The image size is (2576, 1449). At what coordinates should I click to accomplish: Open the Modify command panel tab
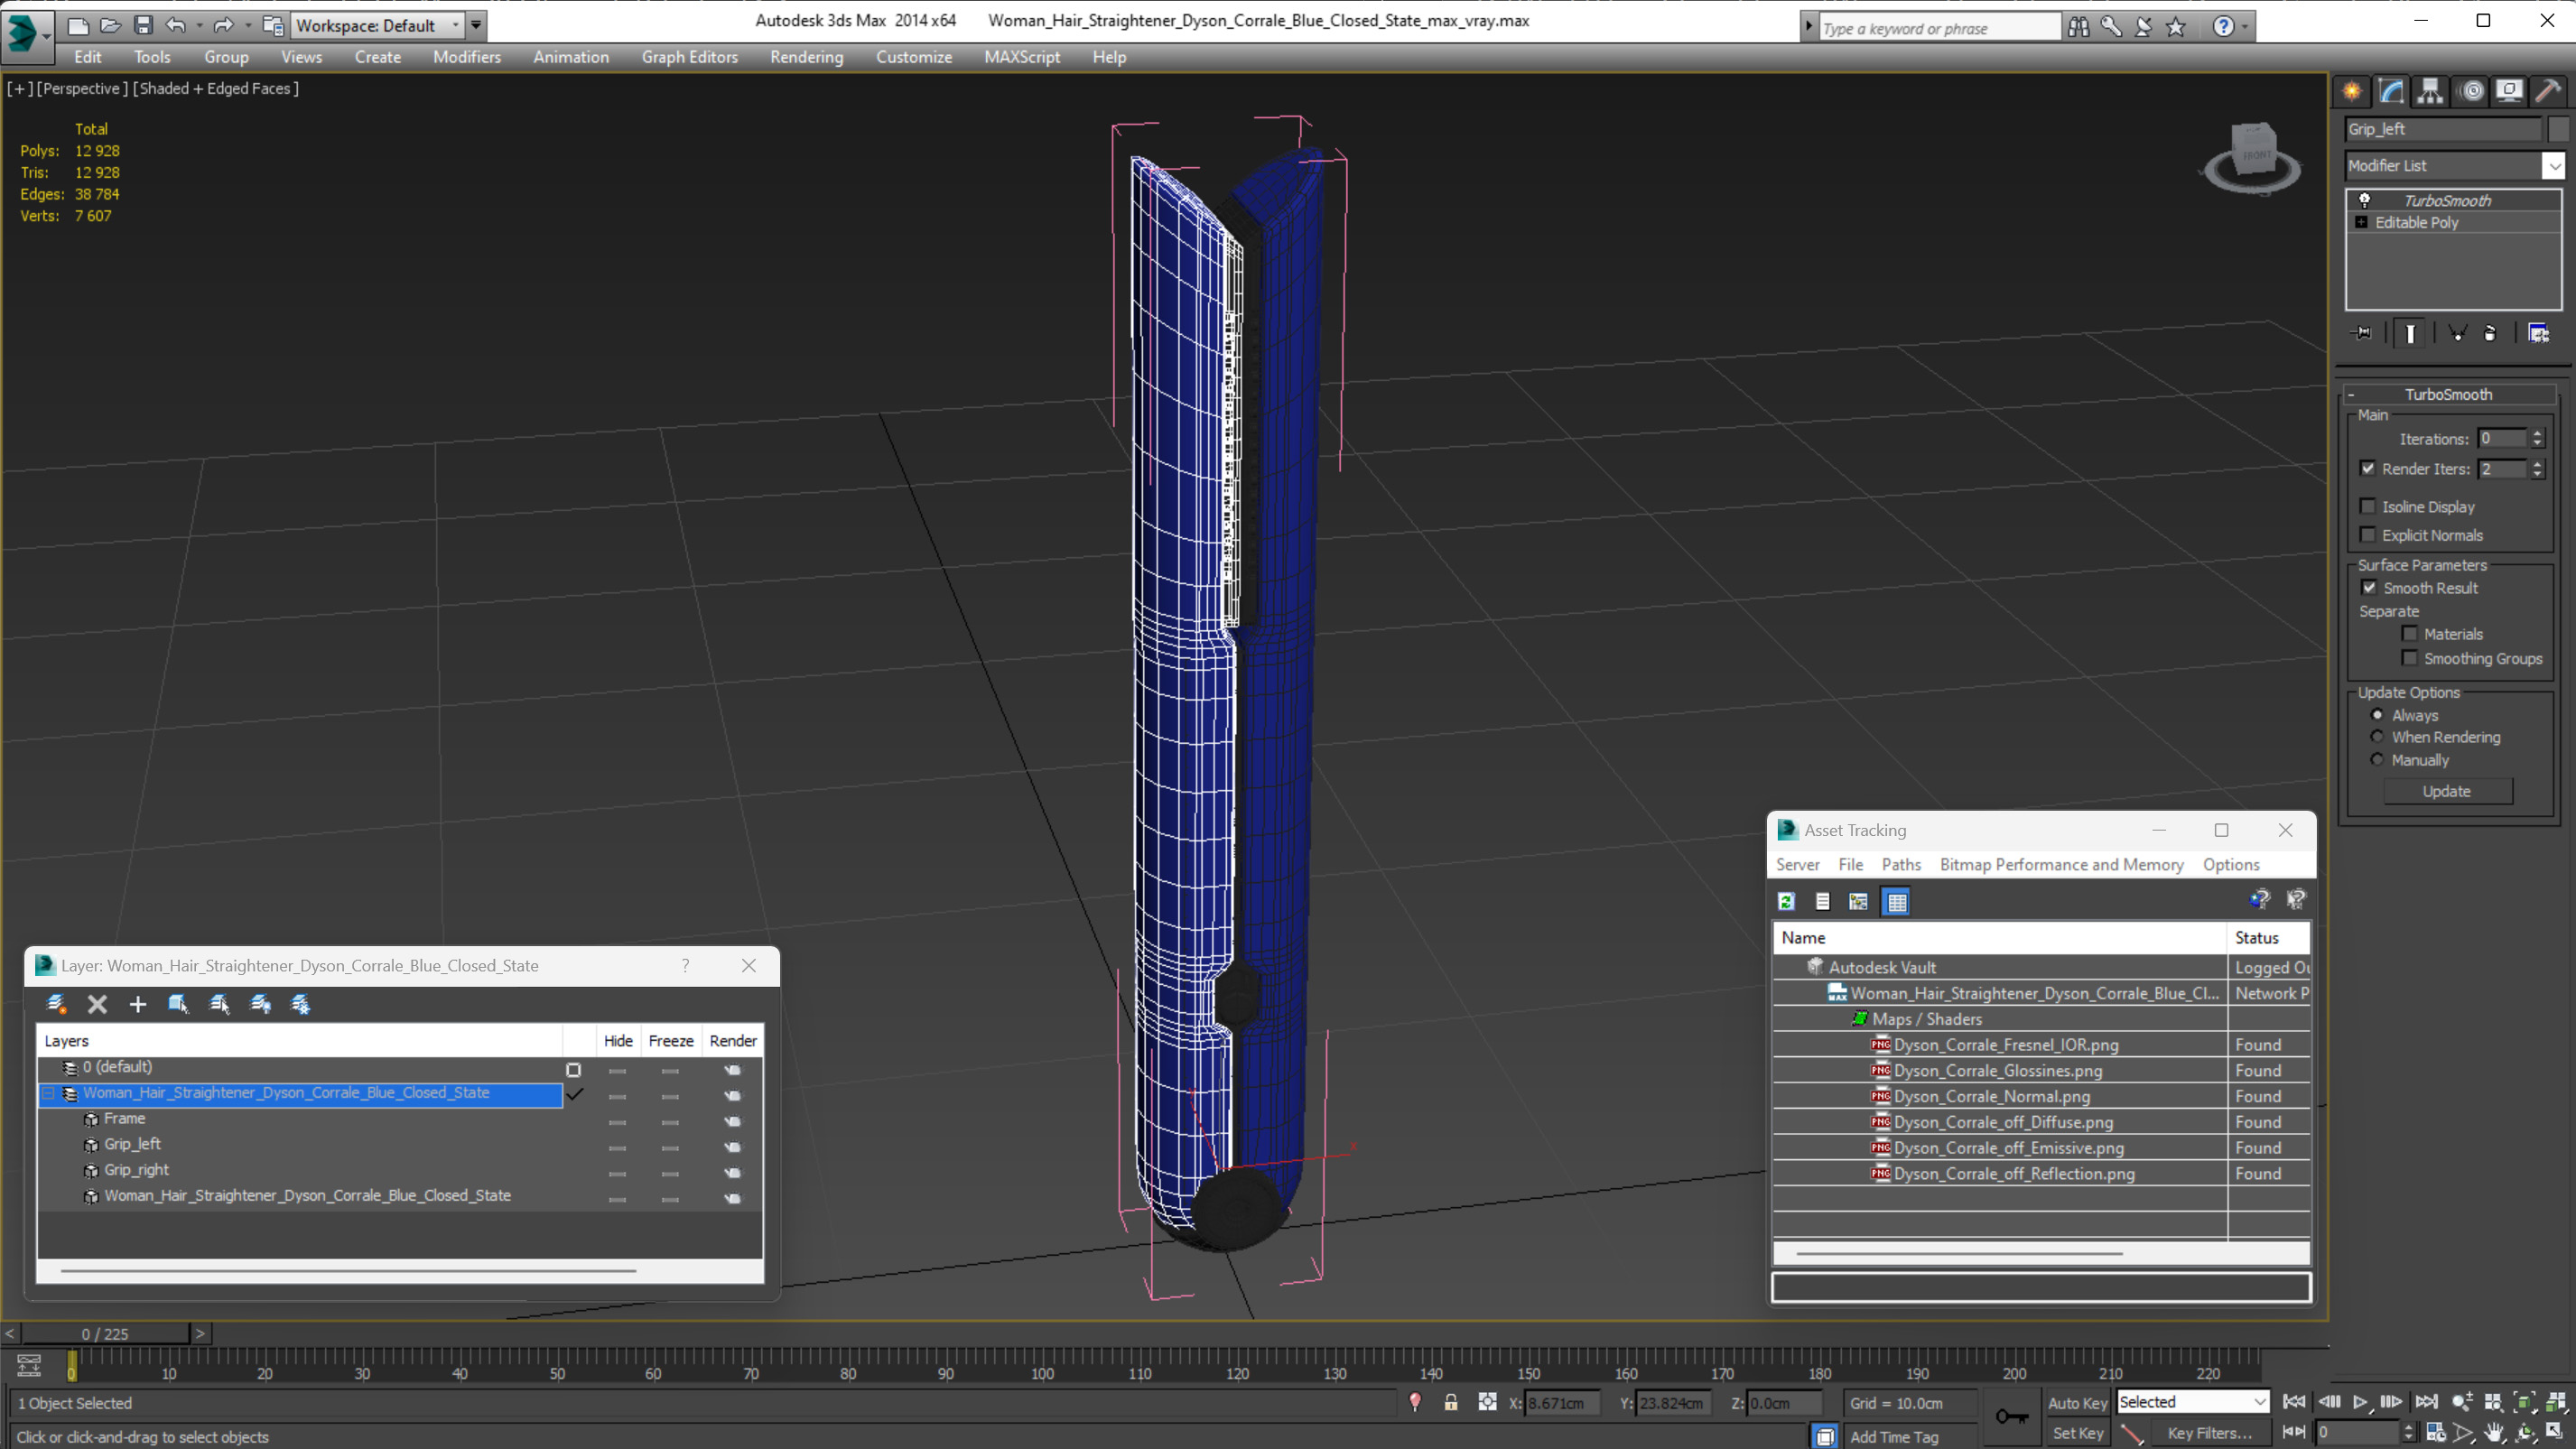pyautogui.click(x=2391, y=91)
